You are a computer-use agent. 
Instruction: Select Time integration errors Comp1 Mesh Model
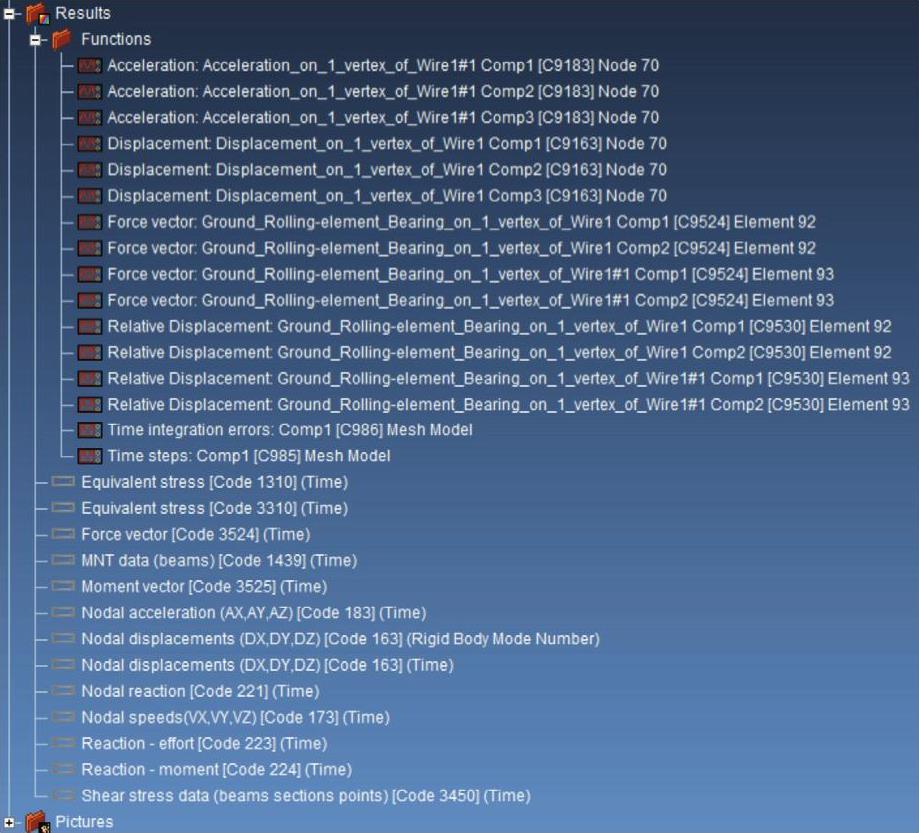pyautogui.click(x=289, y=430)
